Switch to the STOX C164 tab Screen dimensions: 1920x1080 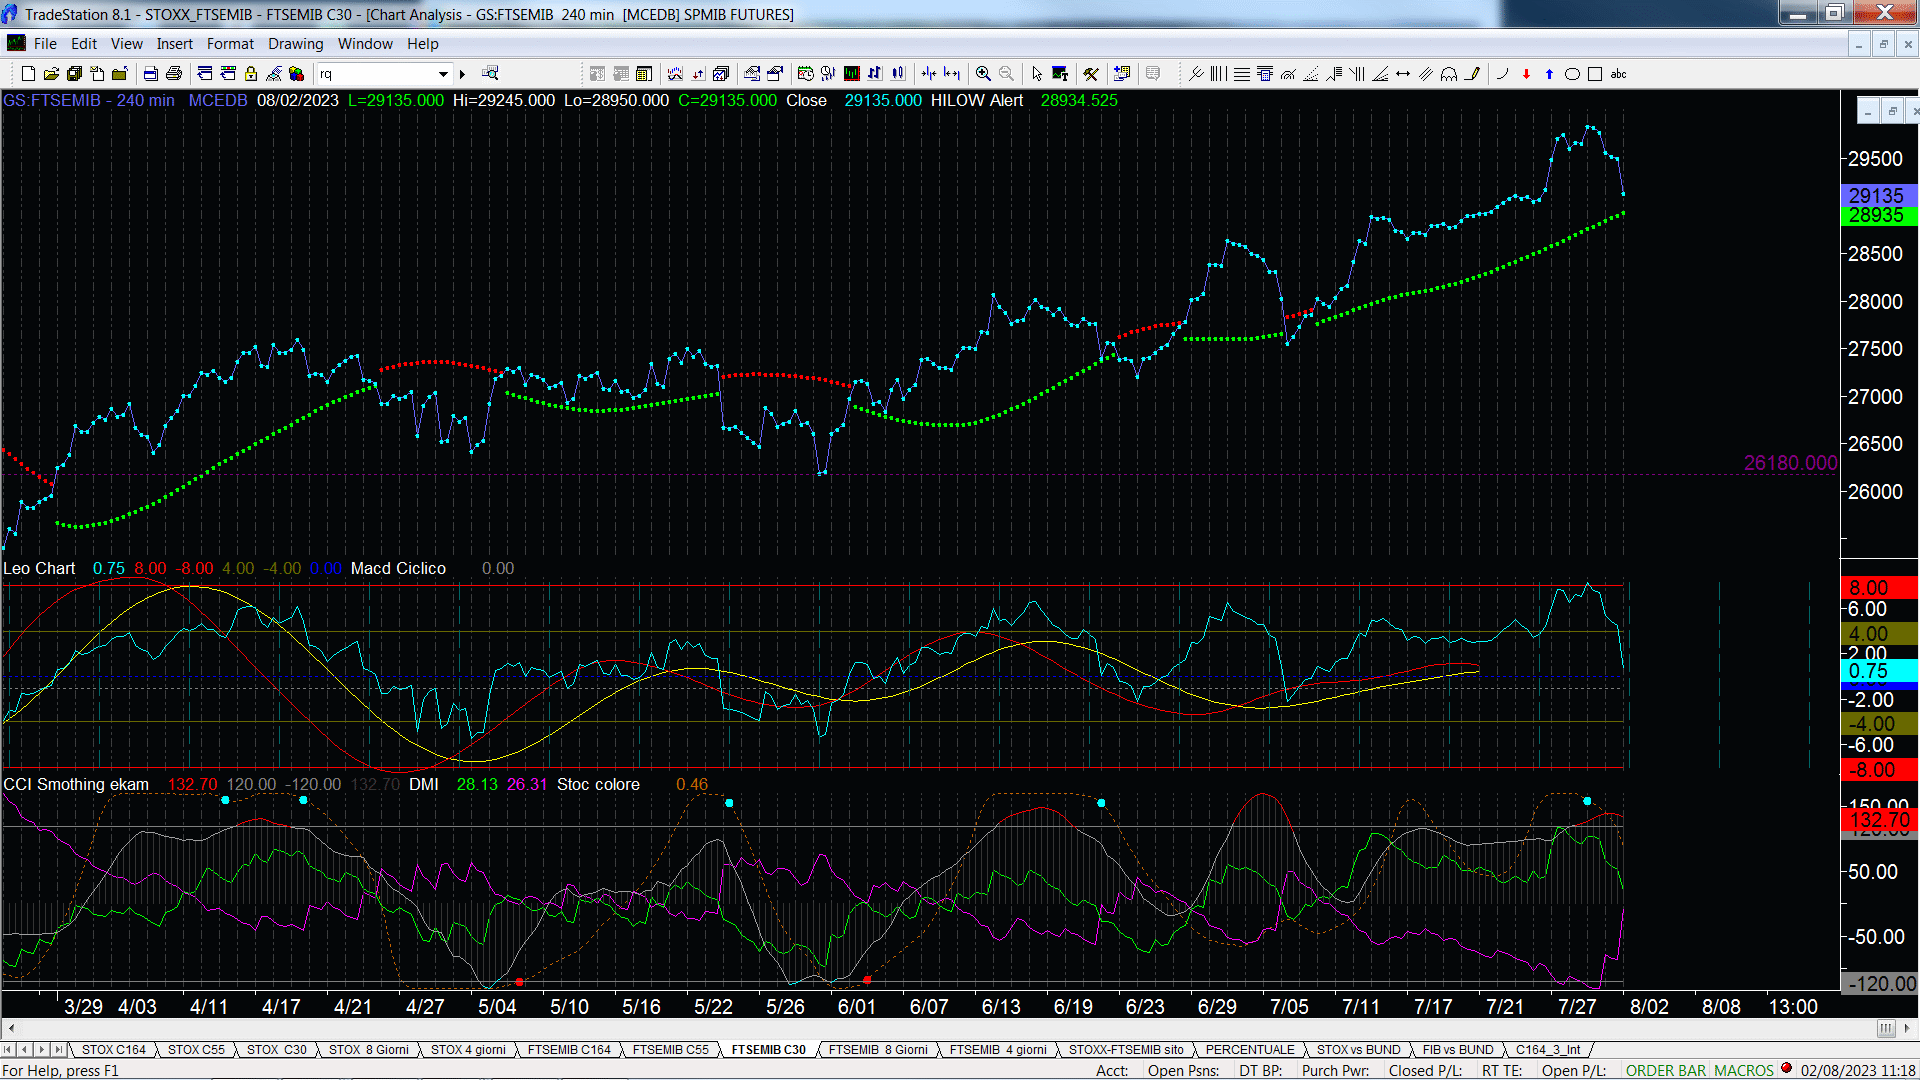113,1049
